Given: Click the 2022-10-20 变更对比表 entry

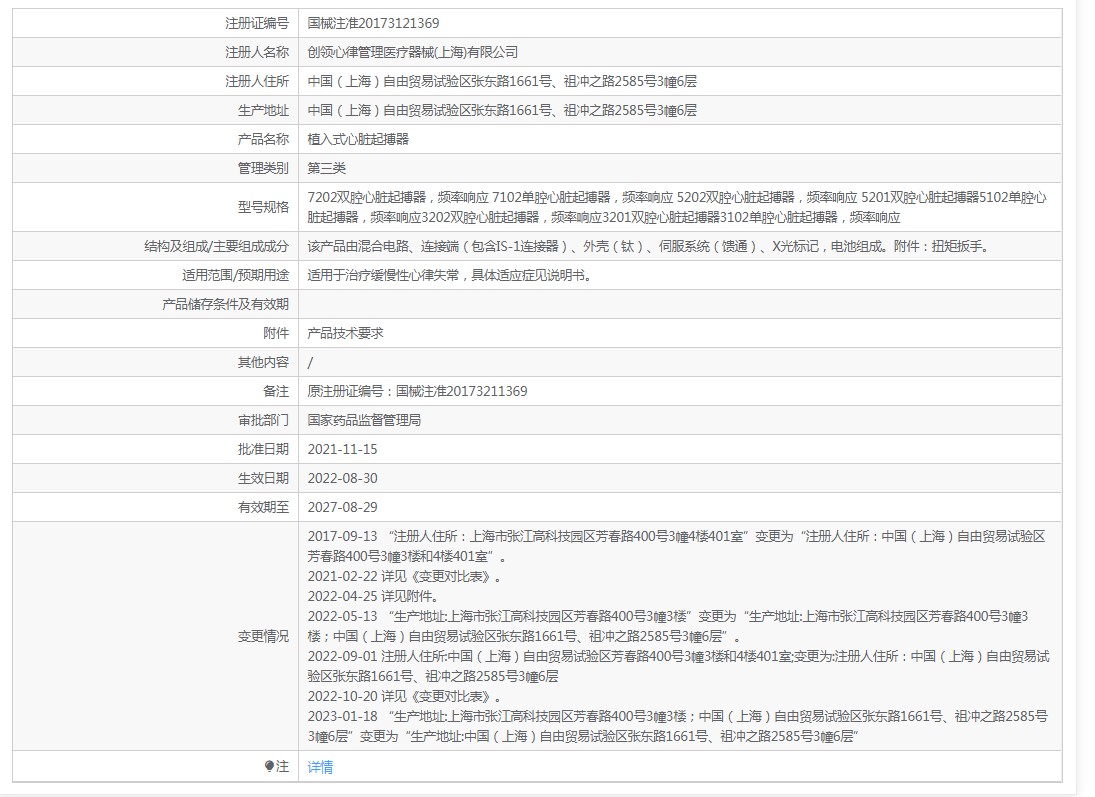Looking at the screenshot, I should tap(405, 696).
